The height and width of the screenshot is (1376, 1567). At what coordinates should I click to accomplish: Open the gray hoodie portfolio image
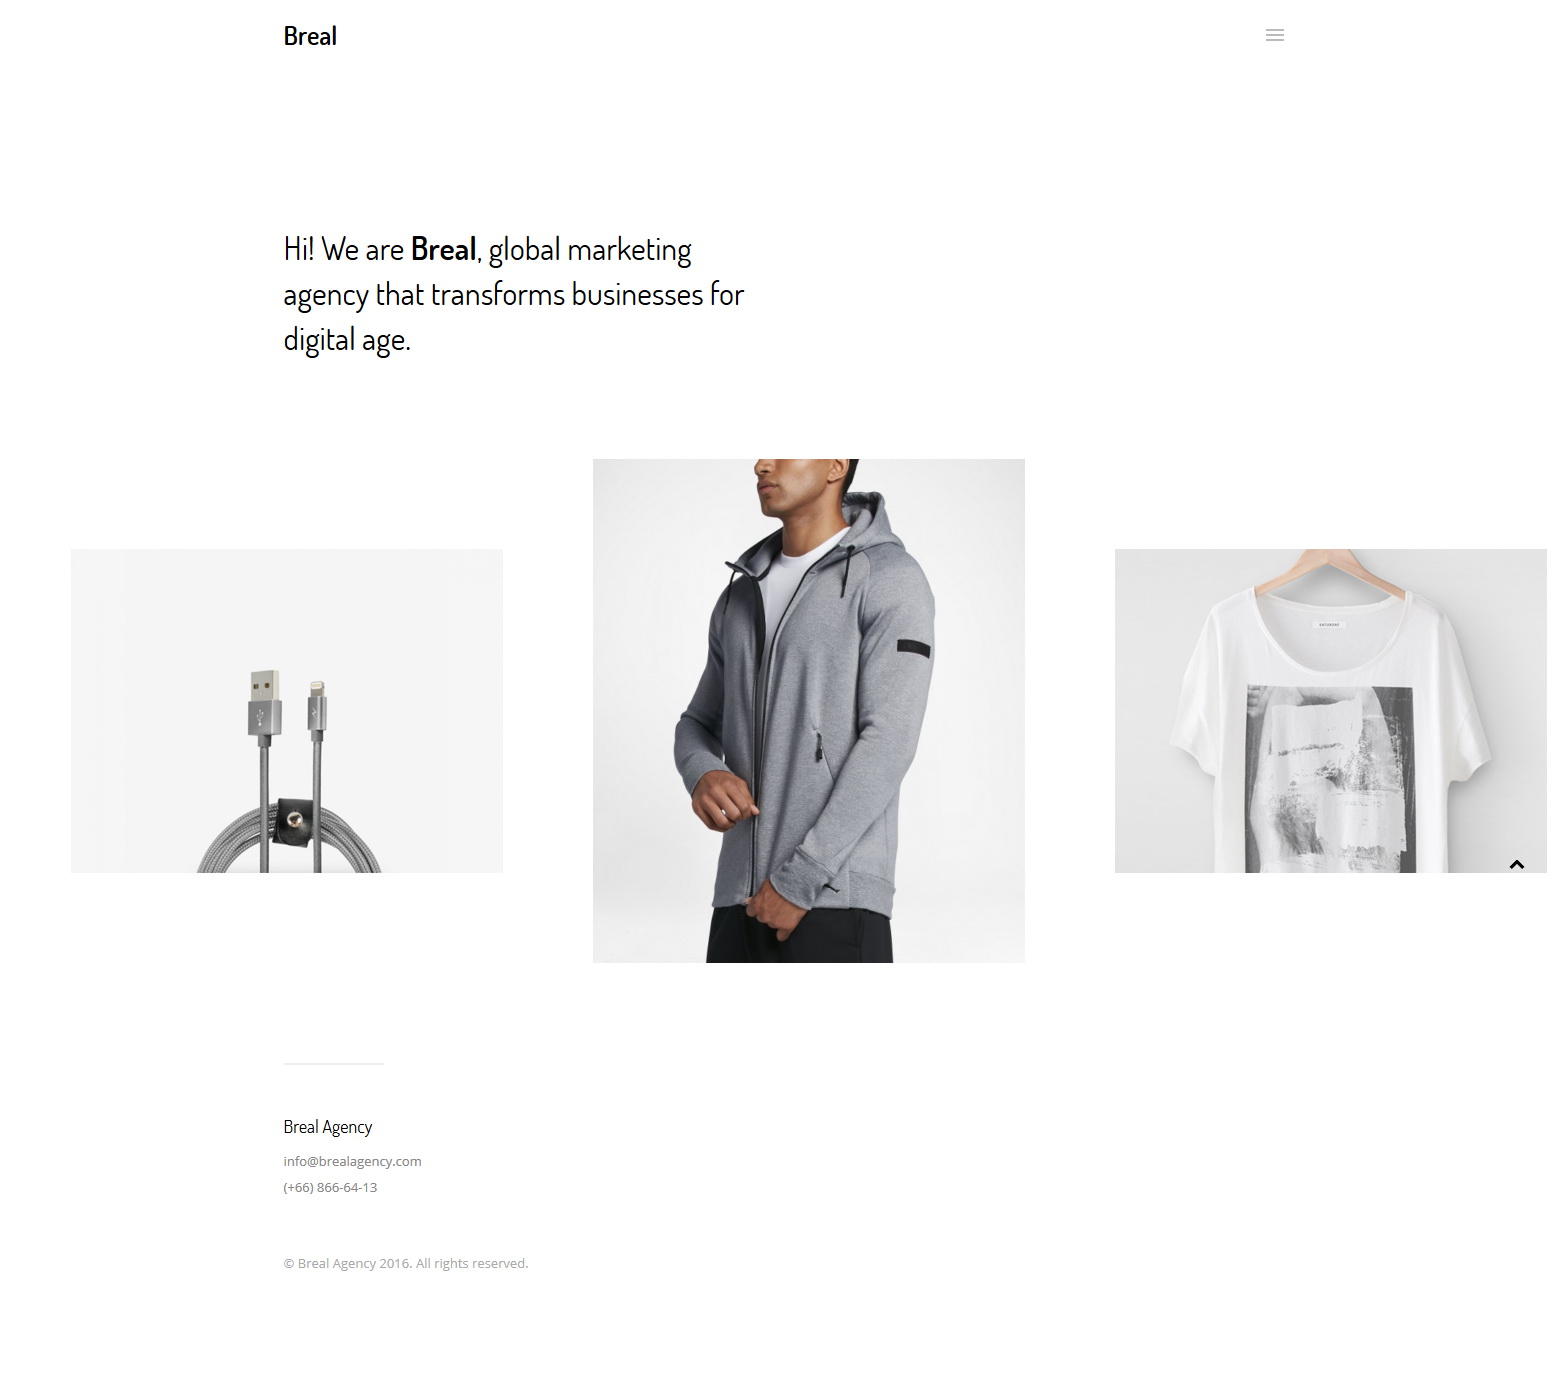809,711
